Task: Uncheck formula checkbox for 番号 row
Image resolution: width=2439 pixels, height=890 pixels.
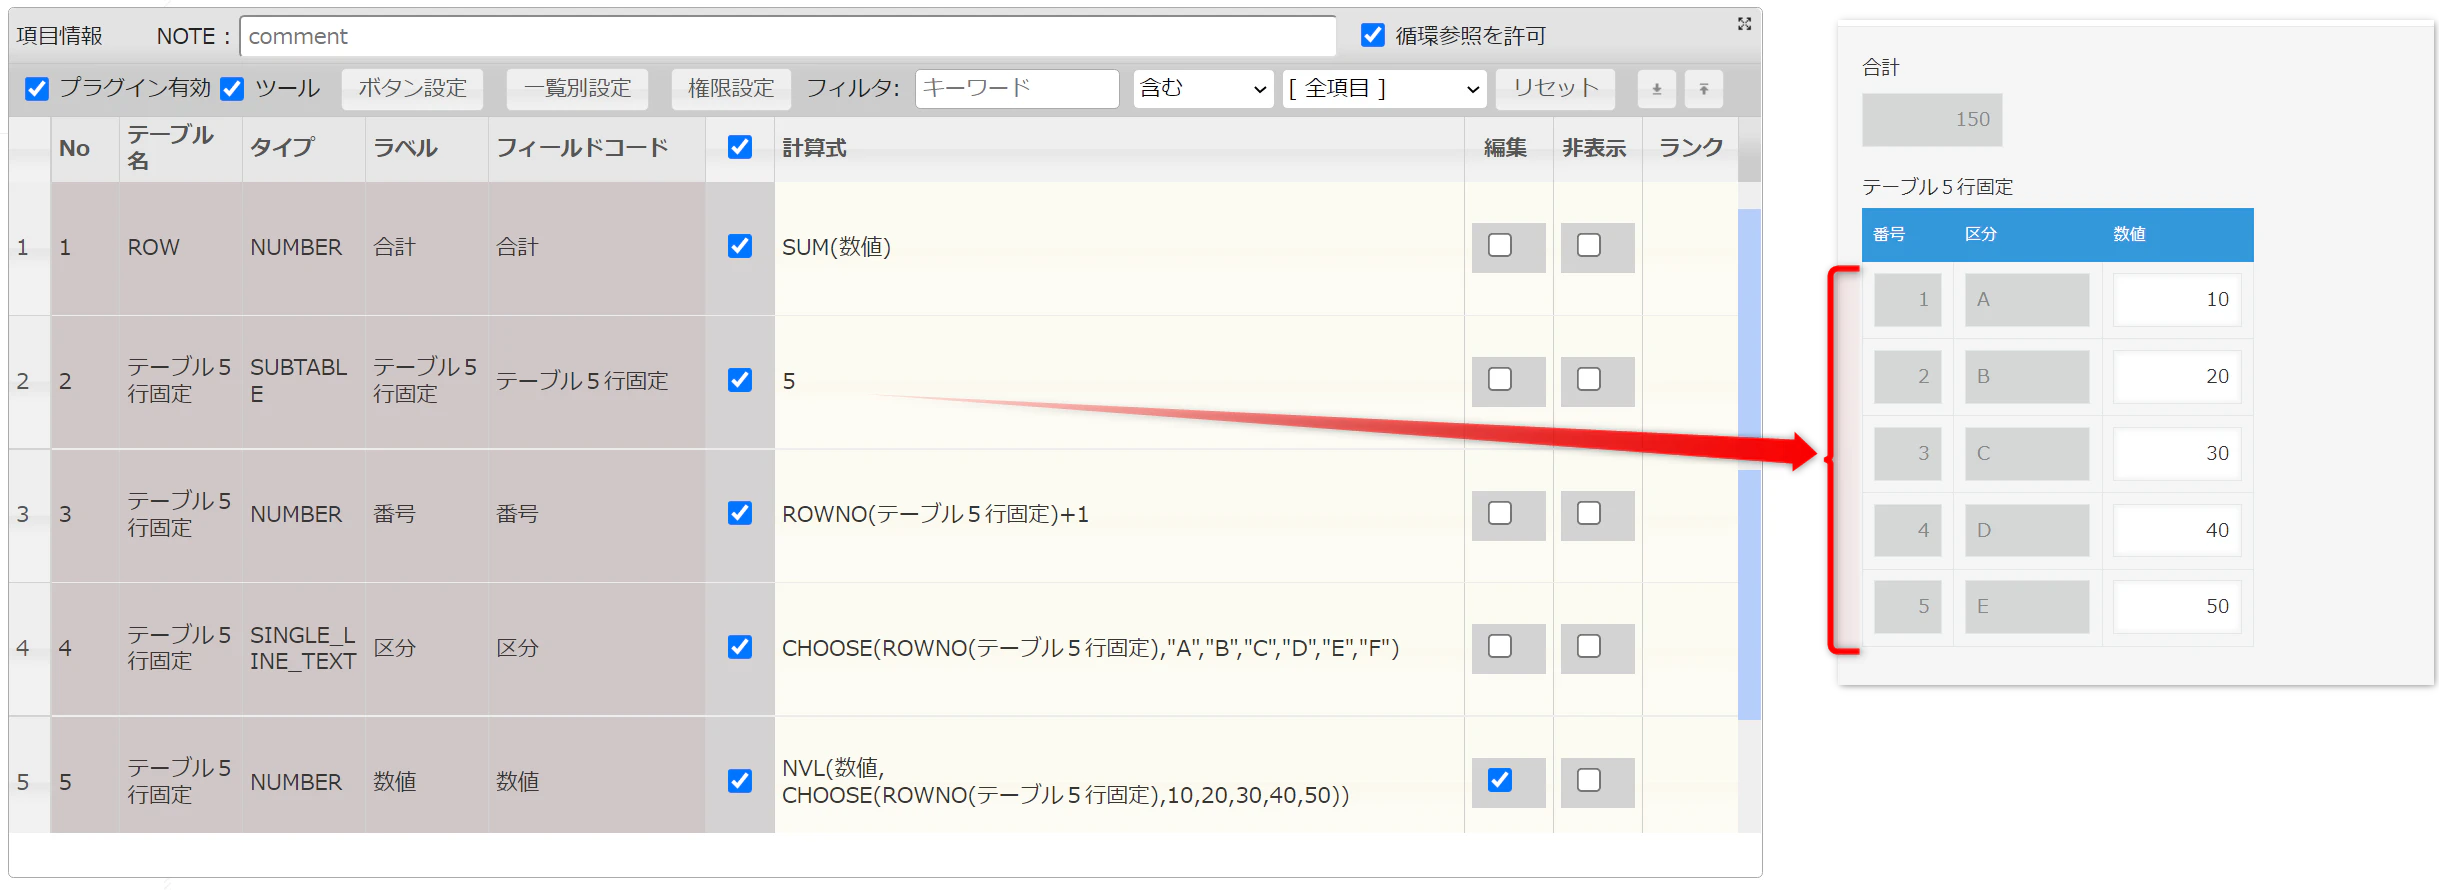Action: pos(740,513)
